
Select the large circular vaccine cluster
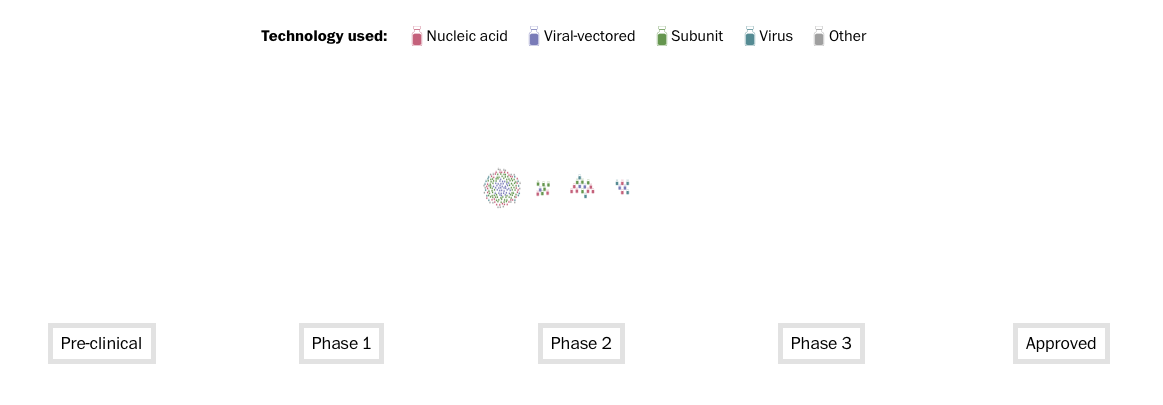(502, 188)
